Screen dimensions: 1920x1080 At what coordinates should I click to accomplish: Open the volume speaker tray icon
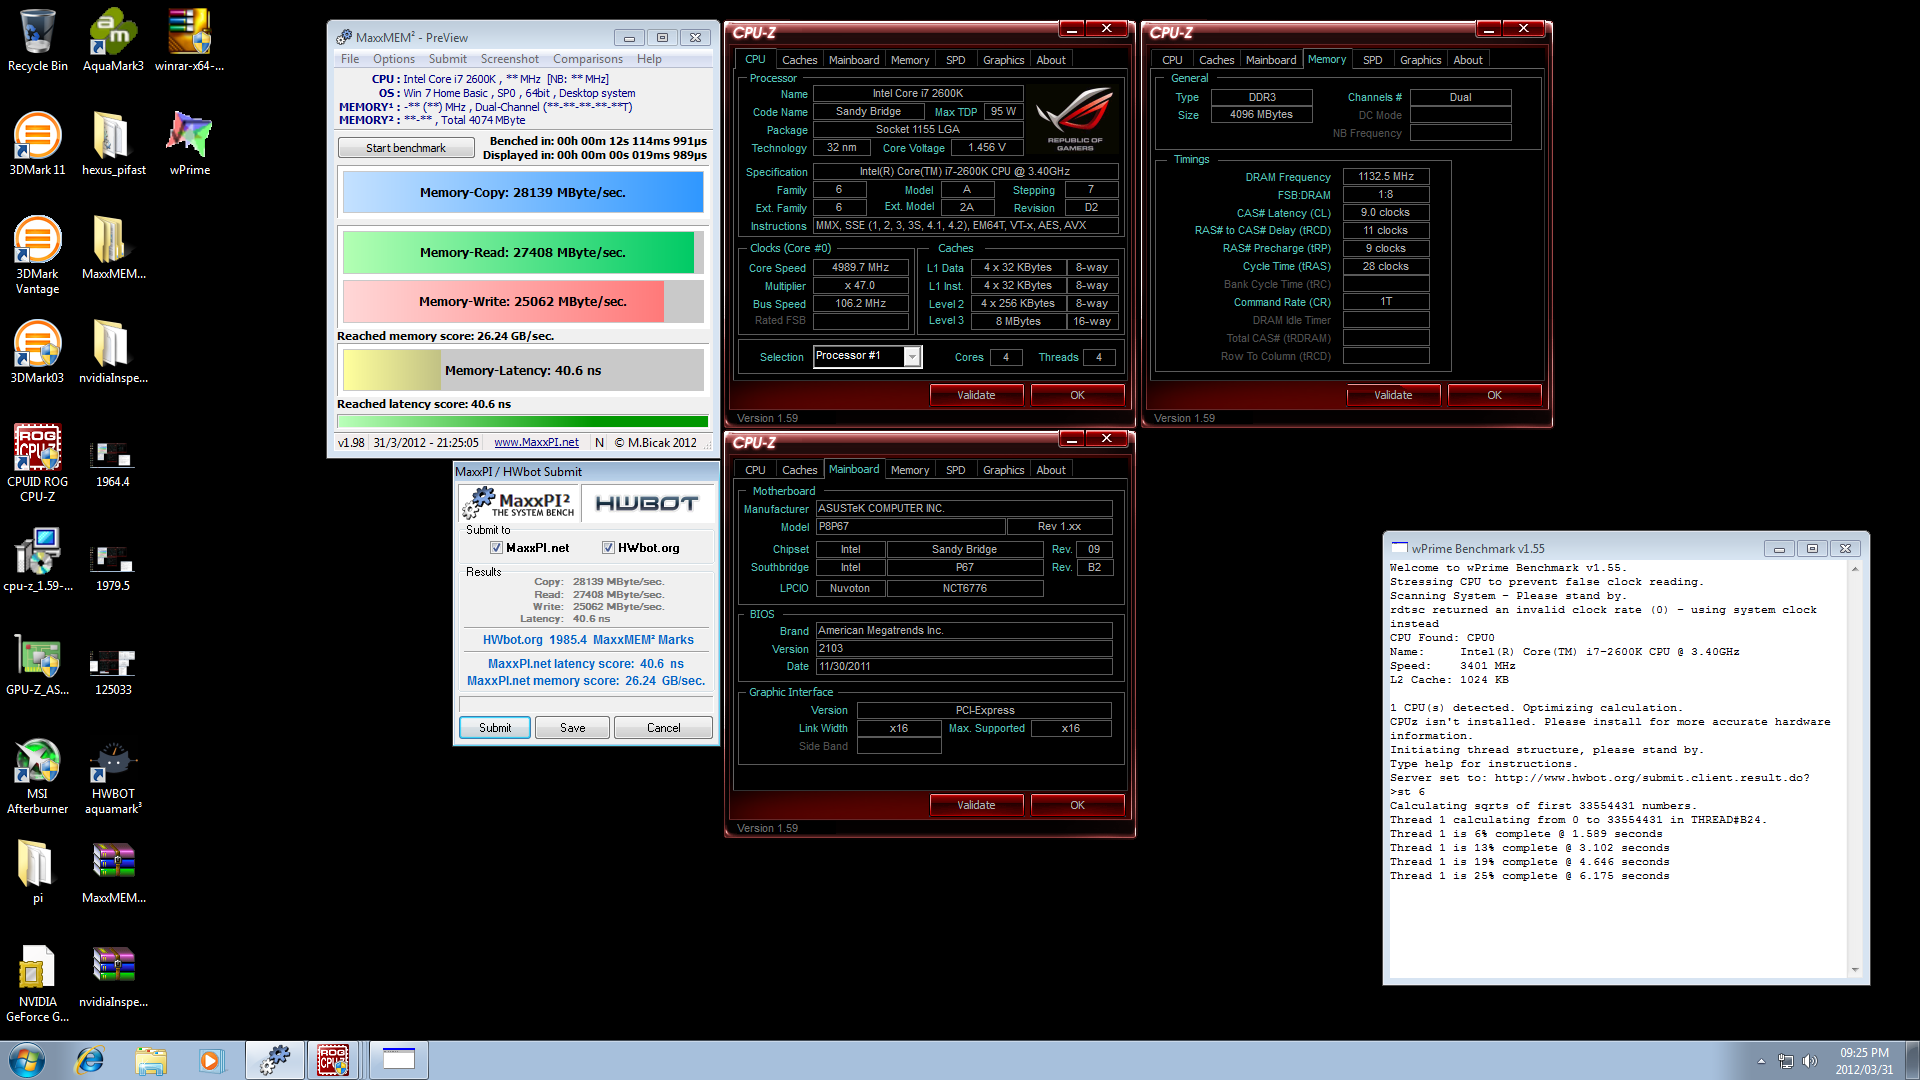(x=1809, y=1061)
